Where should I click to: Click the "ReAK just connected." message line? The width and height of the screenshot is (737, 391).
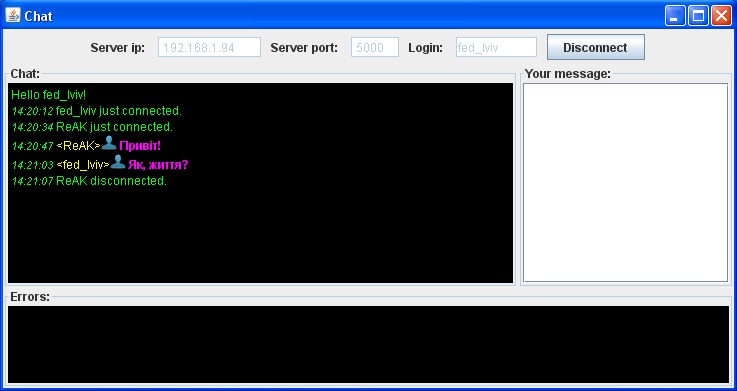(x=92, y=127)
